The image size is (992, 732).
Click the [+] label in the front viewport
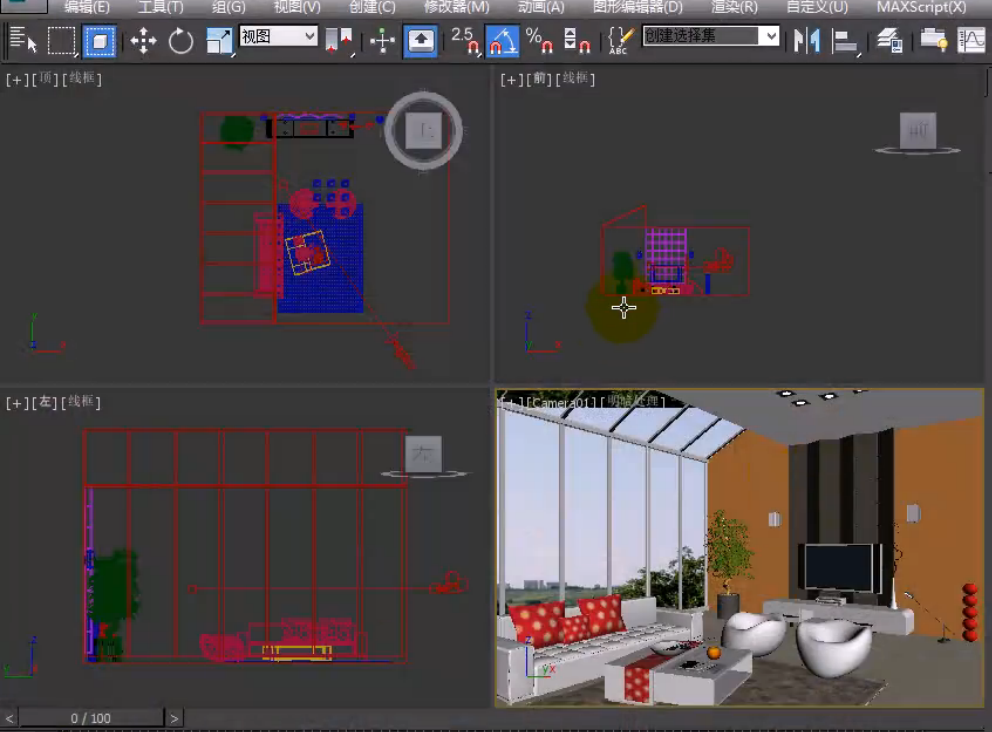point(511,80)
